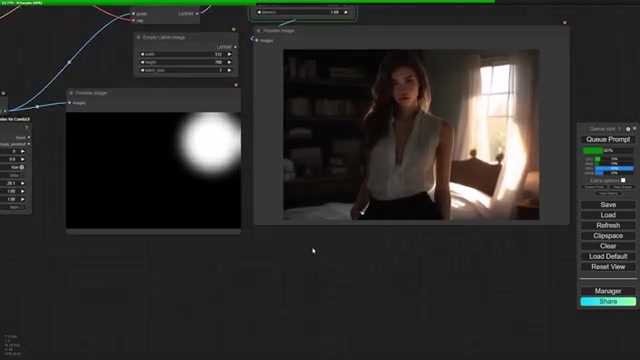640x360 pixels.
Task: Open the settings gear in the queue panel
Action: pos(628,129)
